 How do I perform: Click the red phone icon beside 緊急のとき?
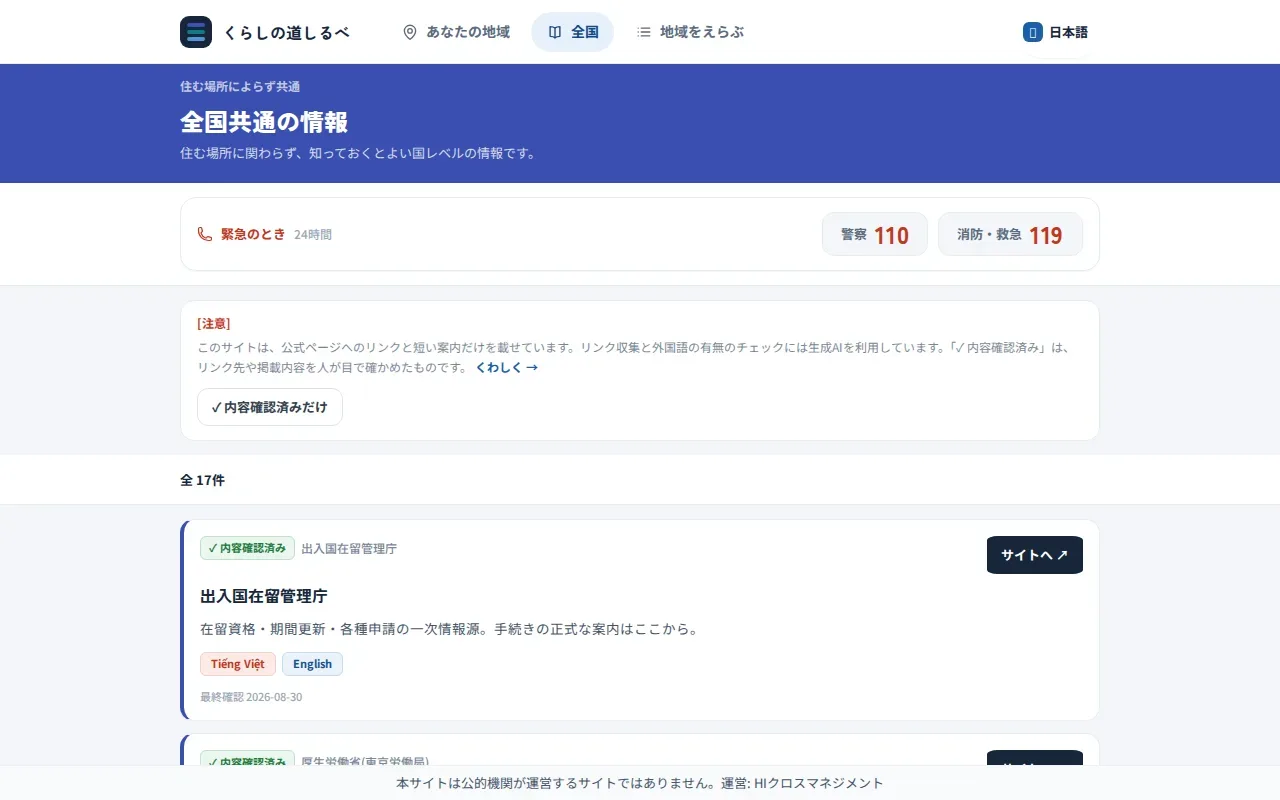point(205,234)
